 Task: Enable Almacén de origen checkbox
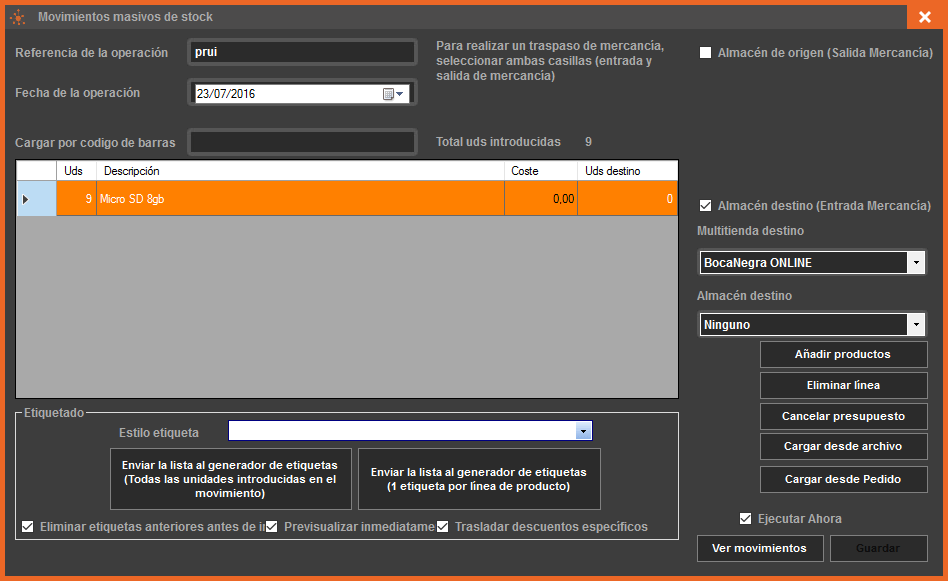click(x=706, y=53)
